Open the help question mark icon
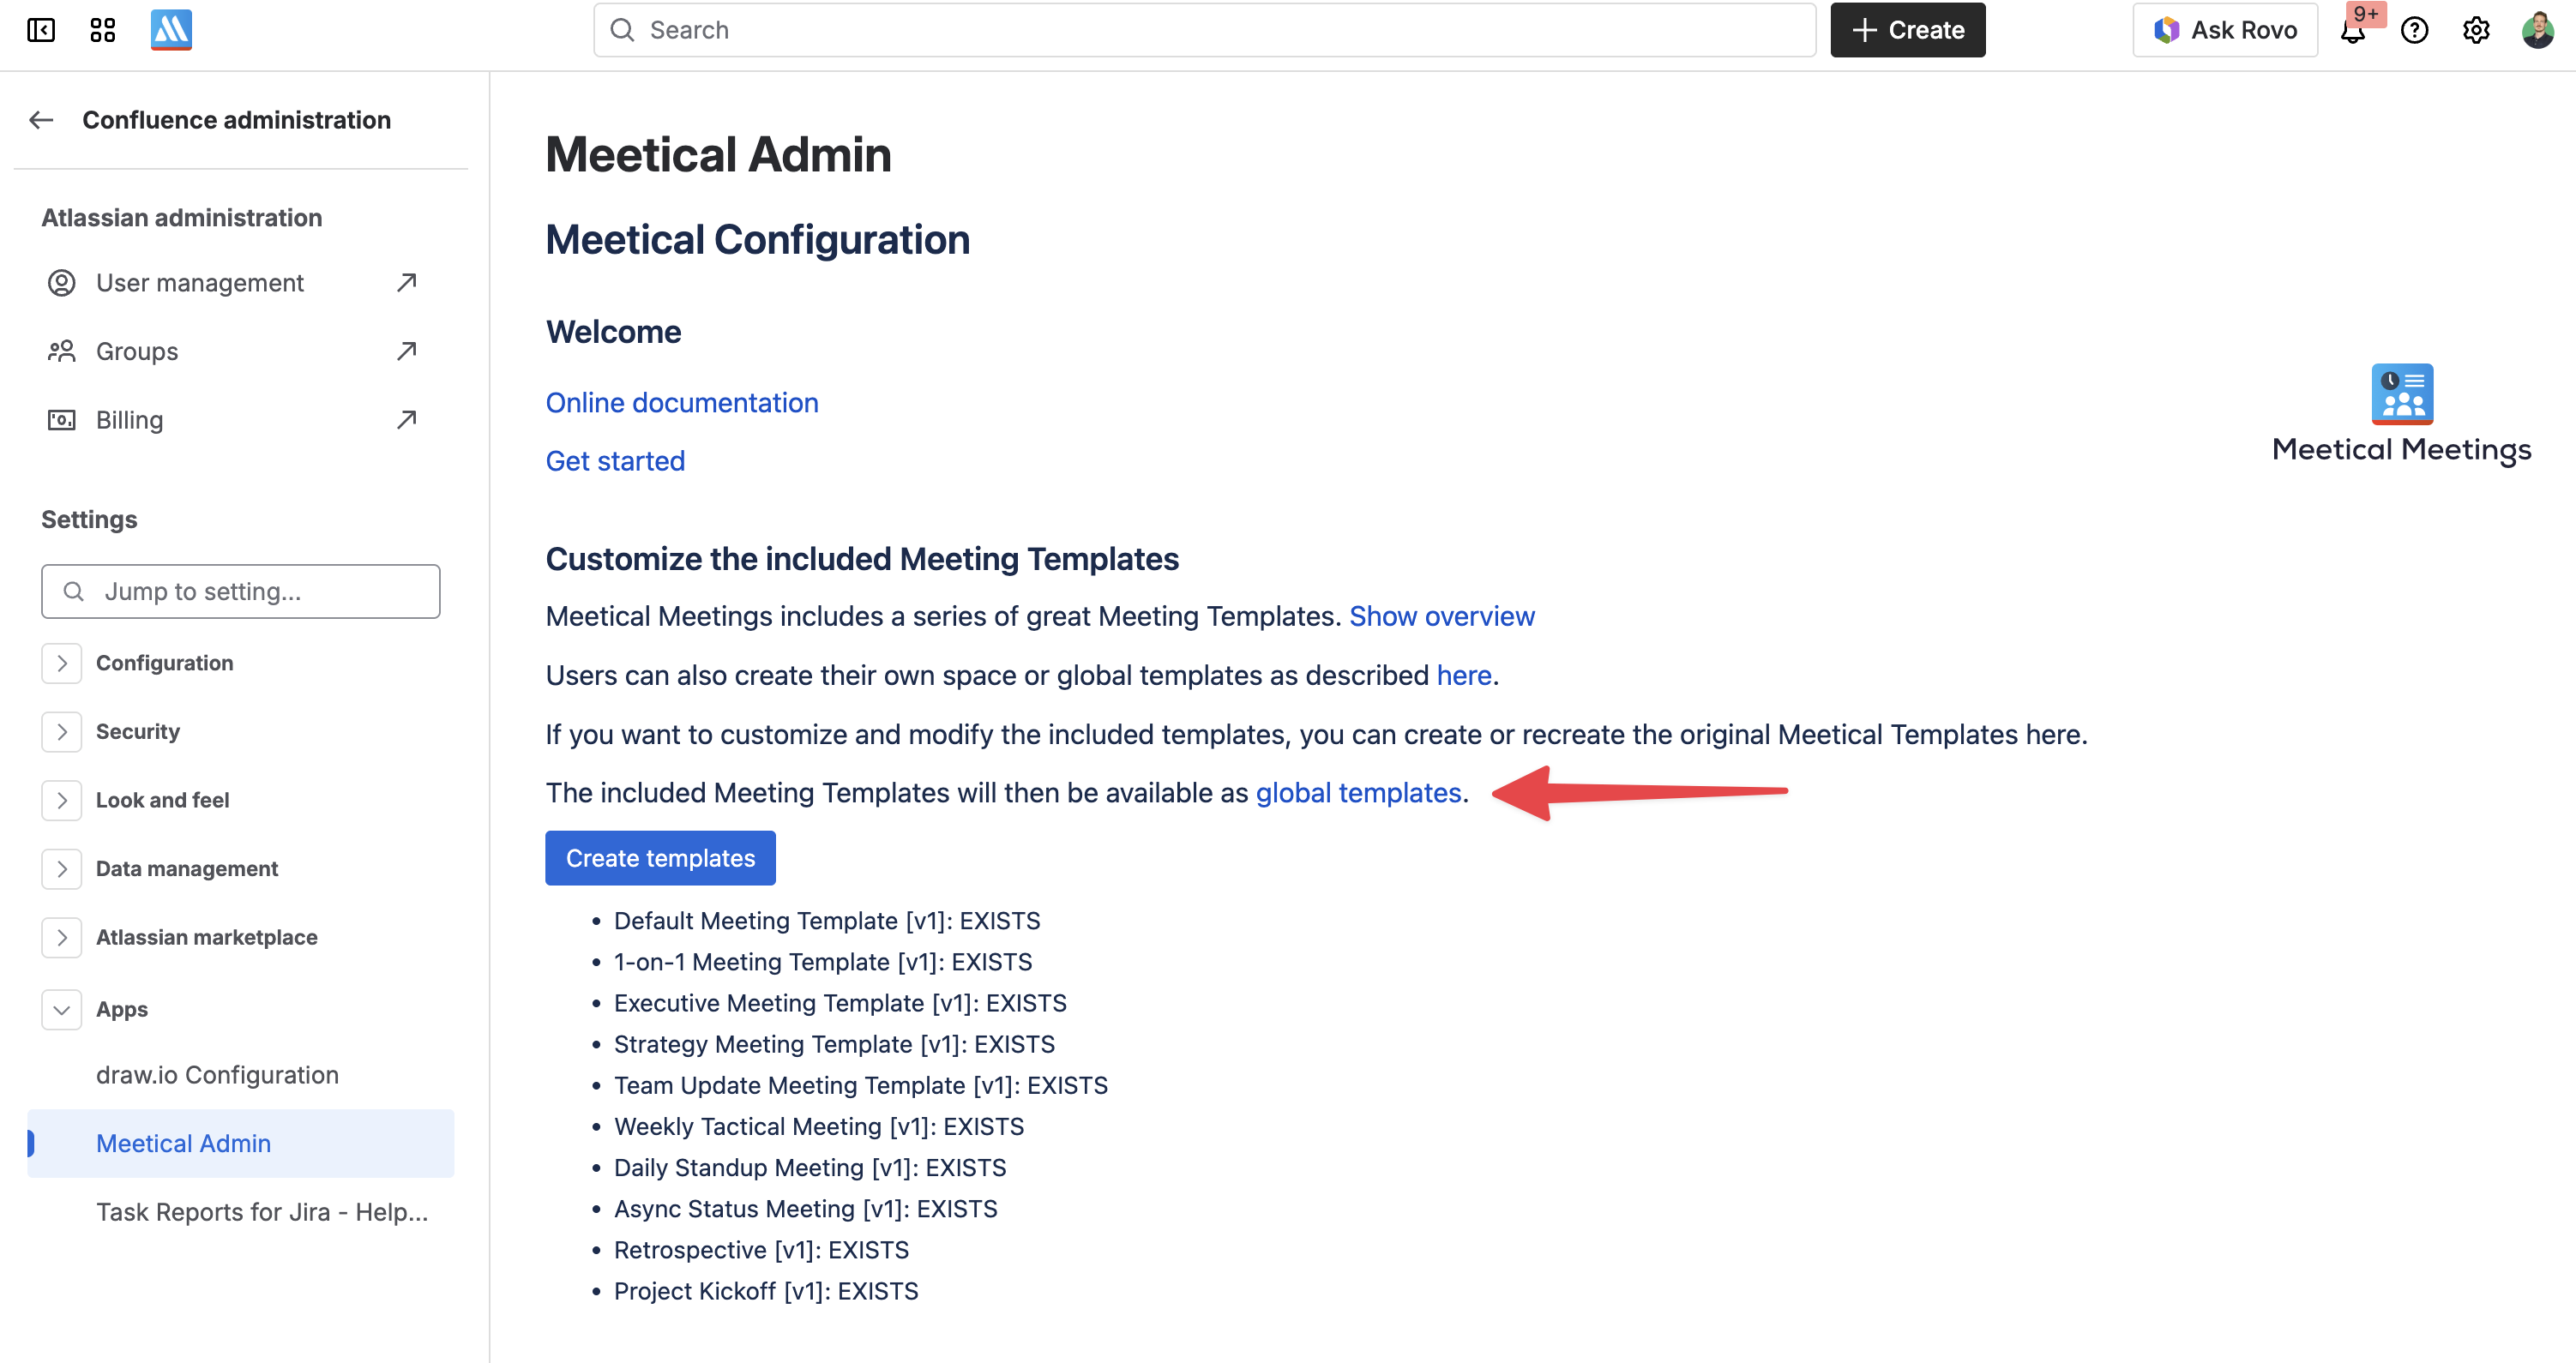 point(2415,30)
